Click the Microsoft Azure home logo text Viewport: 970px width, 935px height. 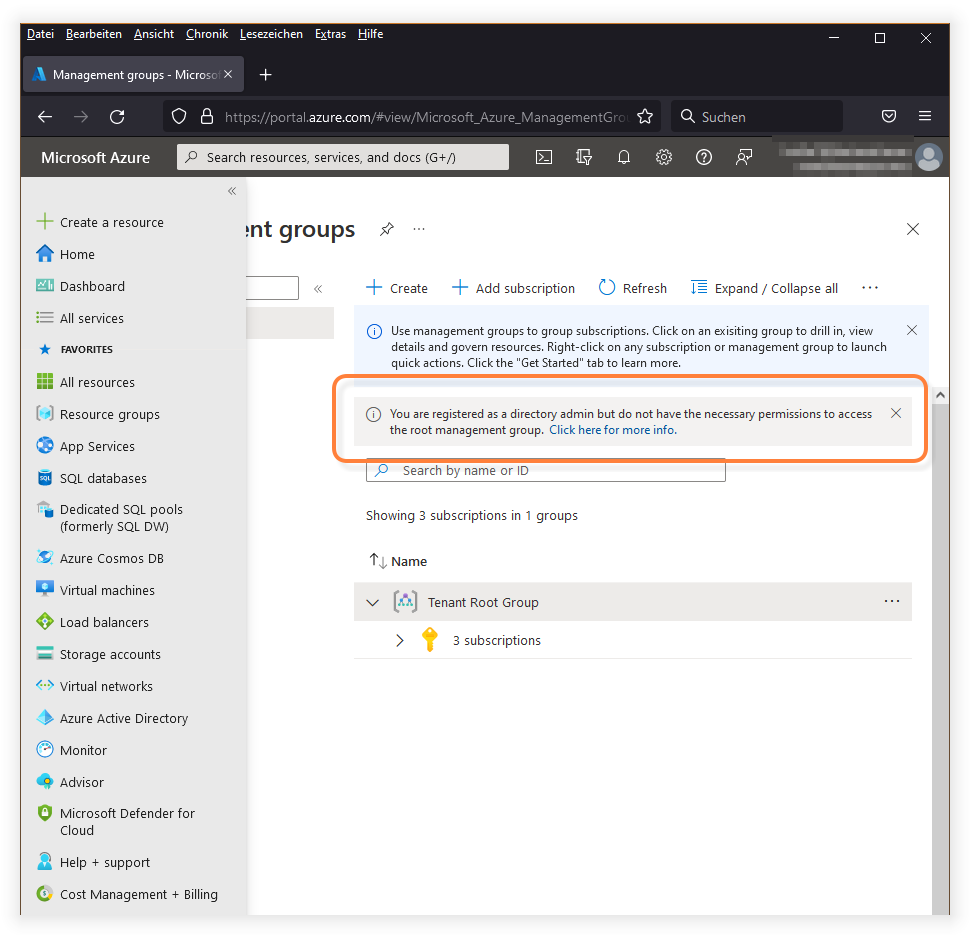[x=95, y=157]
